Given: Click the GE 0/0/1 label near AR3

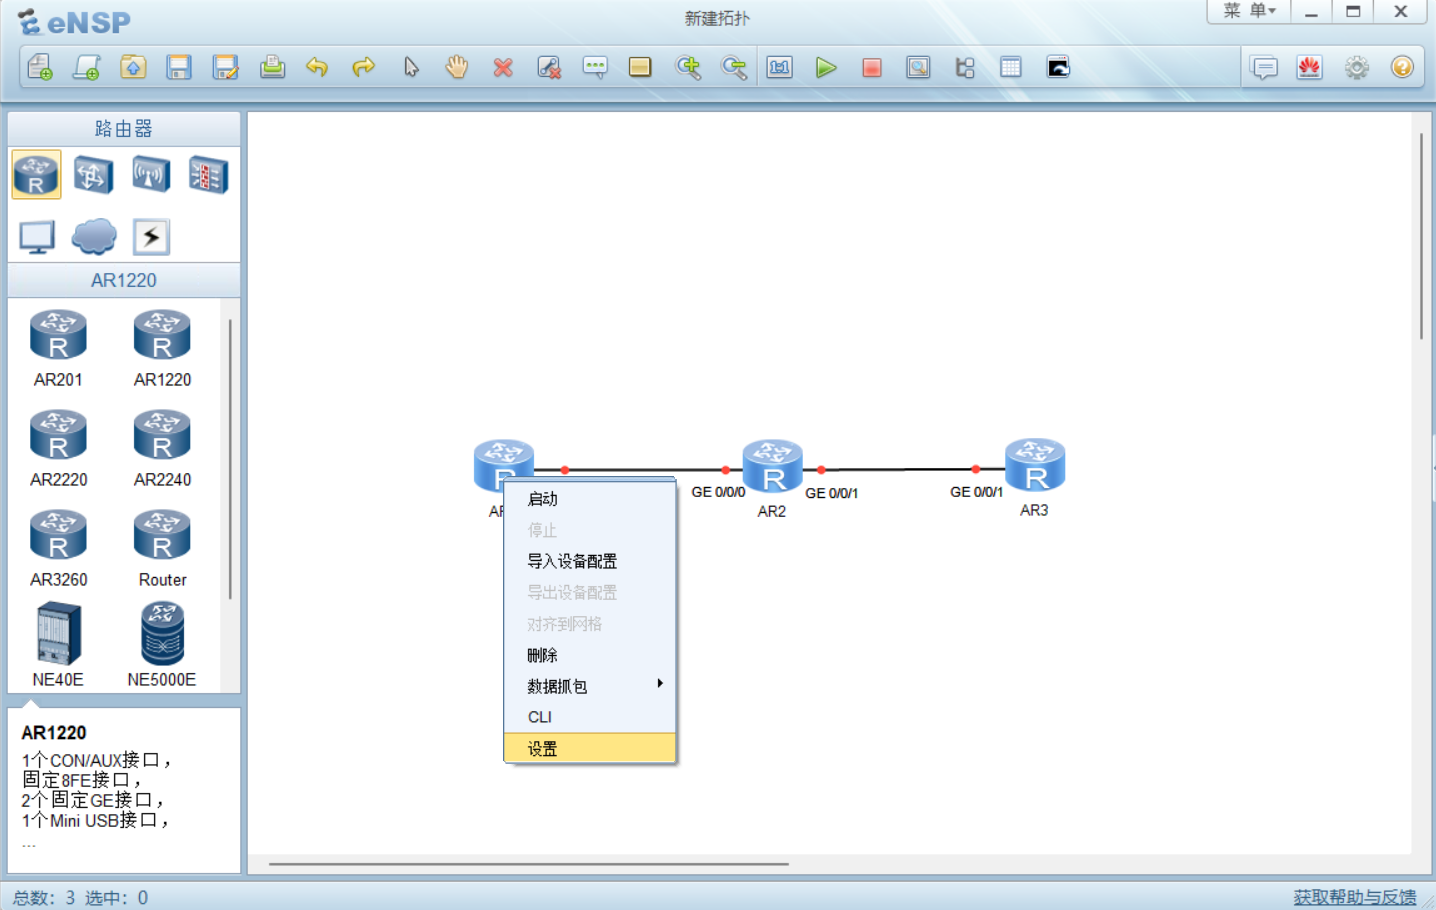Looking at the screenshot, I should pyautogui.click(x=976, y=492).
